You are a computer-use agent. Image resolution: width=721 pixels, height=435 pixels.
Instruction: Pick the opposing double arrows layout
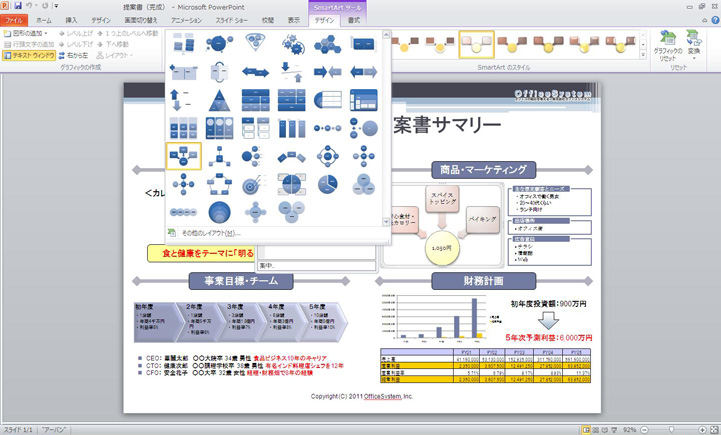click(255, 72)
